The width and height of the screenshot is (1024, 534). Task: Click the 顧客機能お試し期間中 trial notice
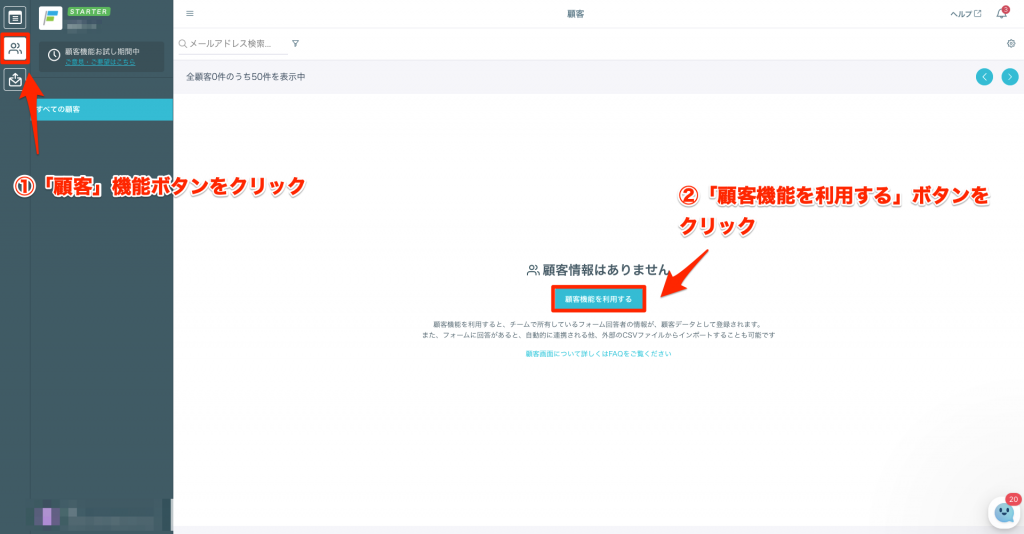[101, 51]
